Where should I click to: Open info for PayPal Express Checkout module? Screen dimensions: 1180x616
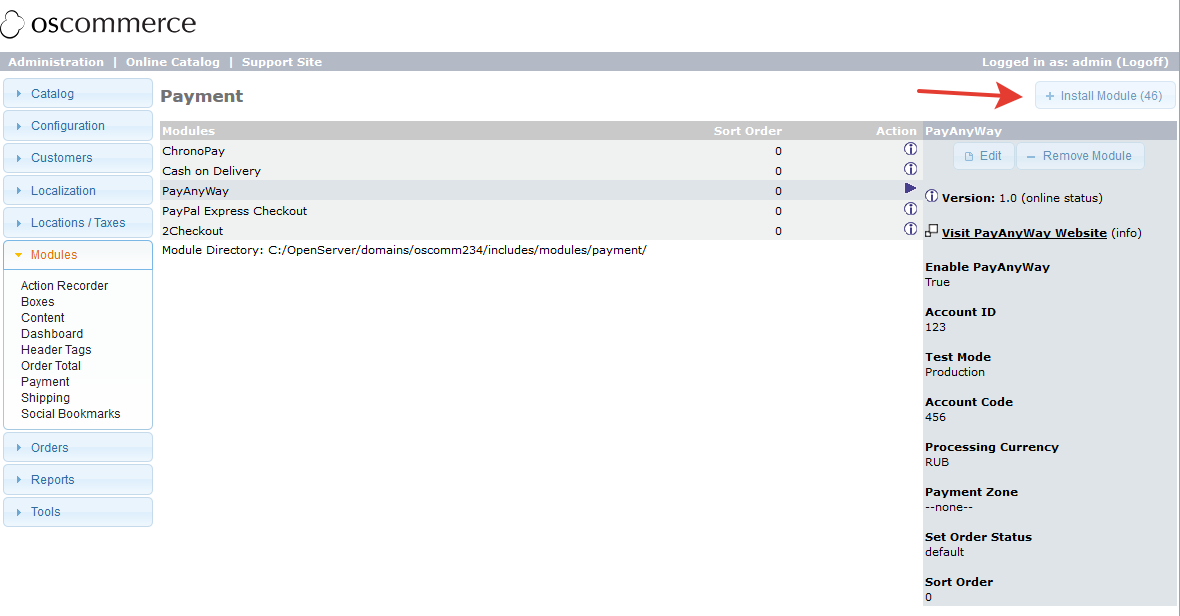(x=910, y=208)
